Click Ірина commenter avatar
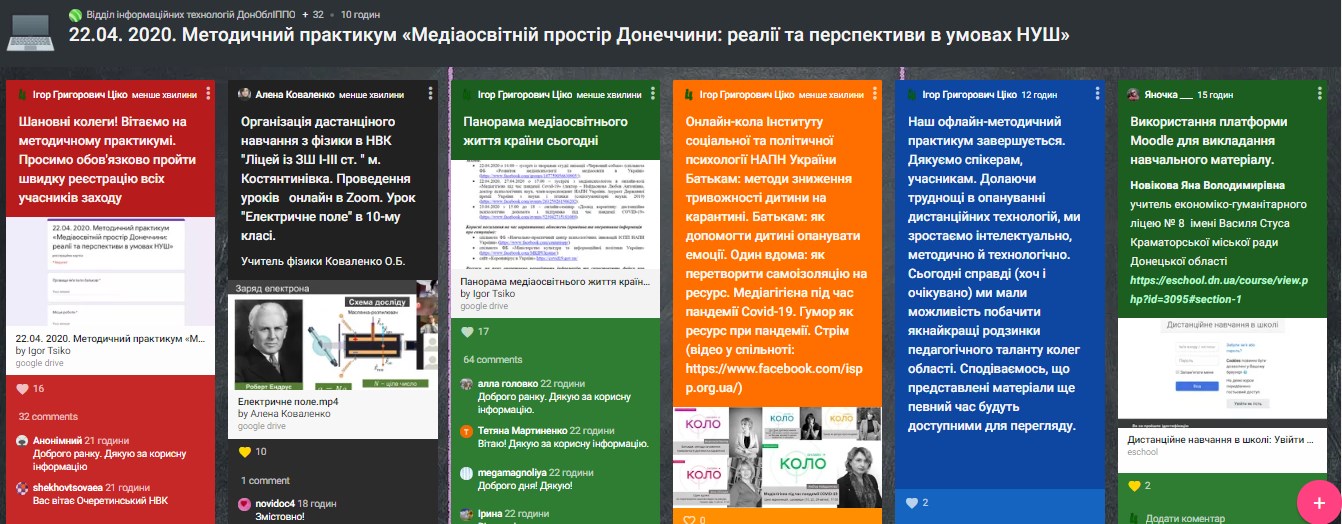The image size is (1342, 524). click(x=467, y=514)
